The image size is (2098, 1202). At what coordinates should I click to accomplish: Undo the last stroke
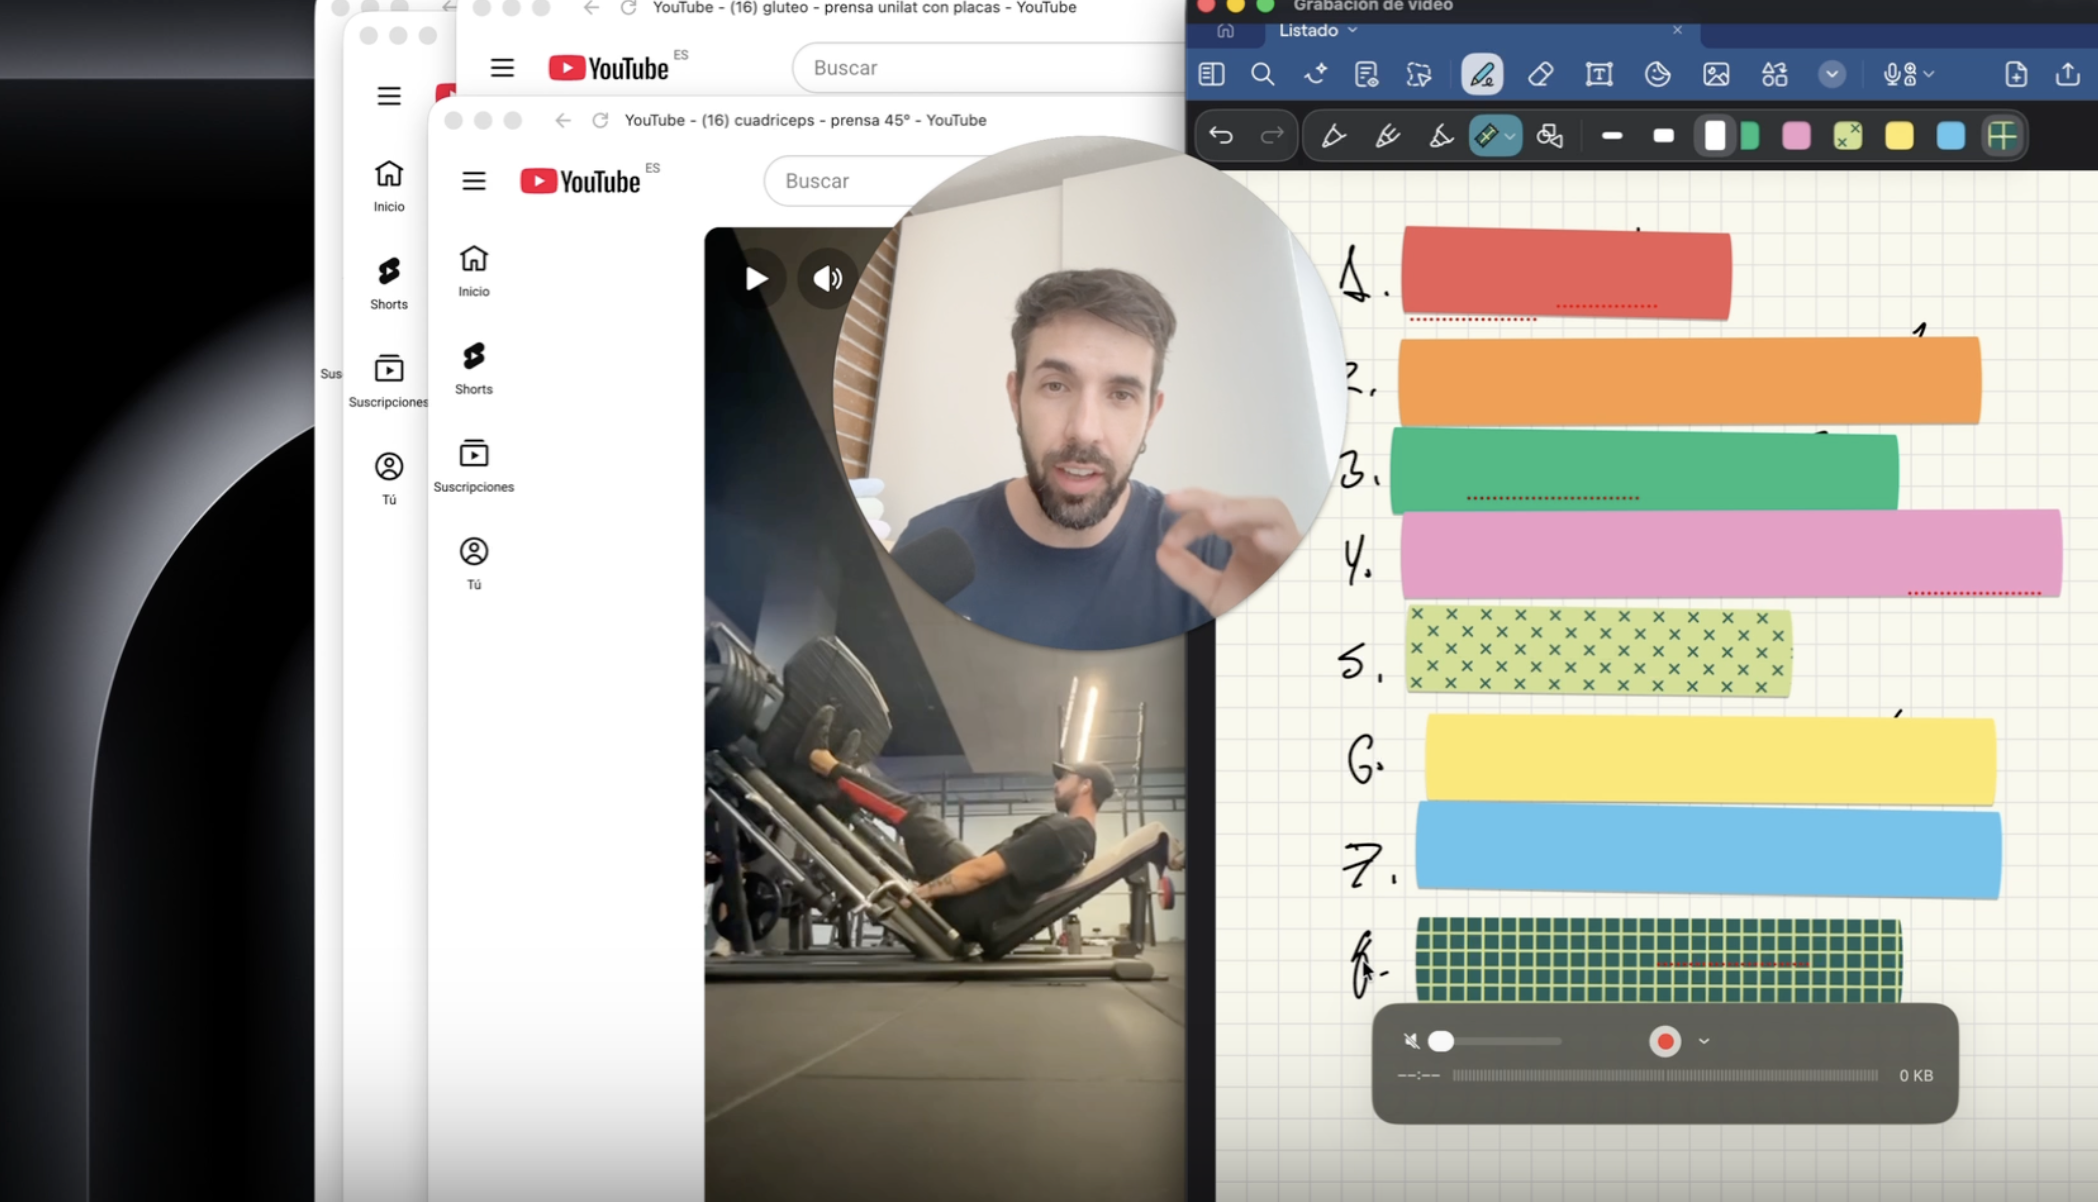(x=1221, y=135)
